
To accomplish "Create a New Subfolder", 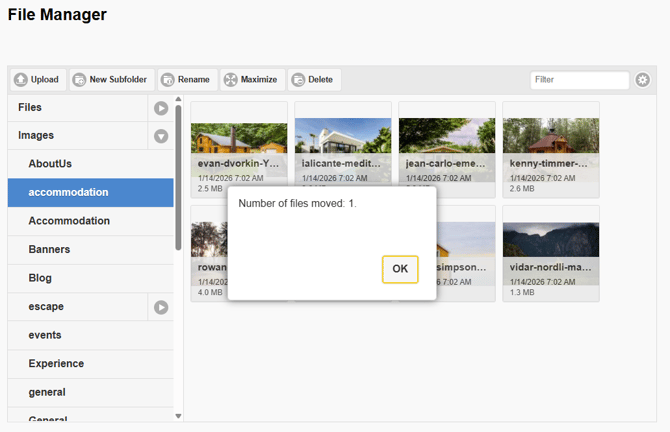I will coord(112,80).
